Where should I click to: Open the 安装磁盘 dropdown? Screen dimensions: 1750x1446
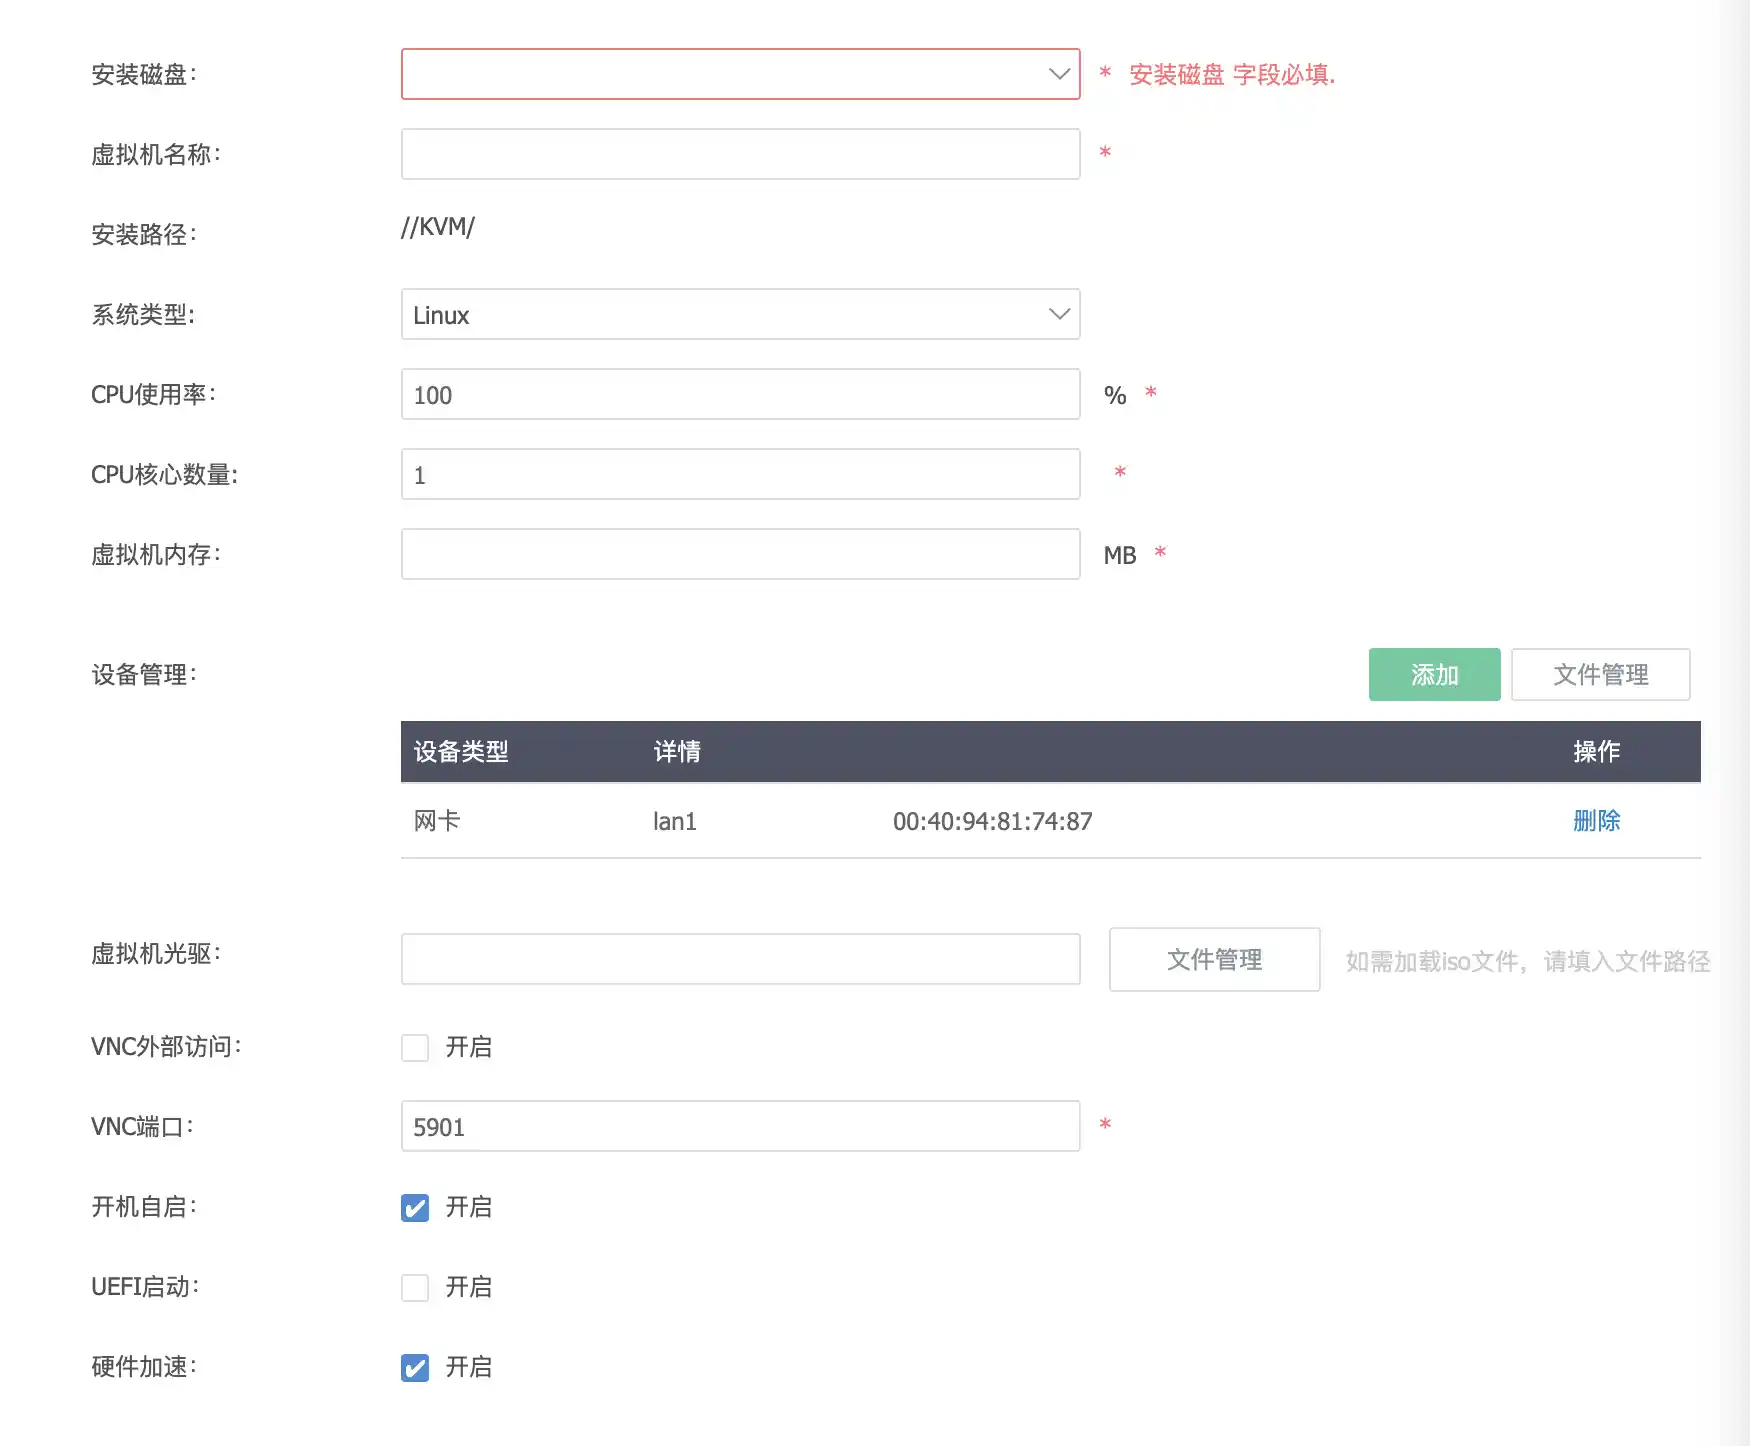740,74
